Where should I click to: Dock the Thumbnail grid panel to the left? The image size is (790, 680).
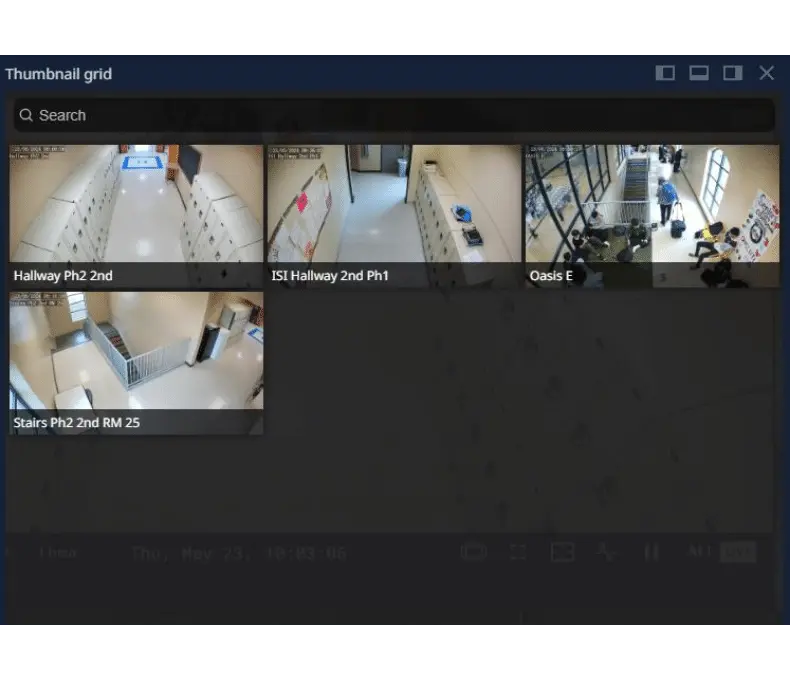[665, 73]
